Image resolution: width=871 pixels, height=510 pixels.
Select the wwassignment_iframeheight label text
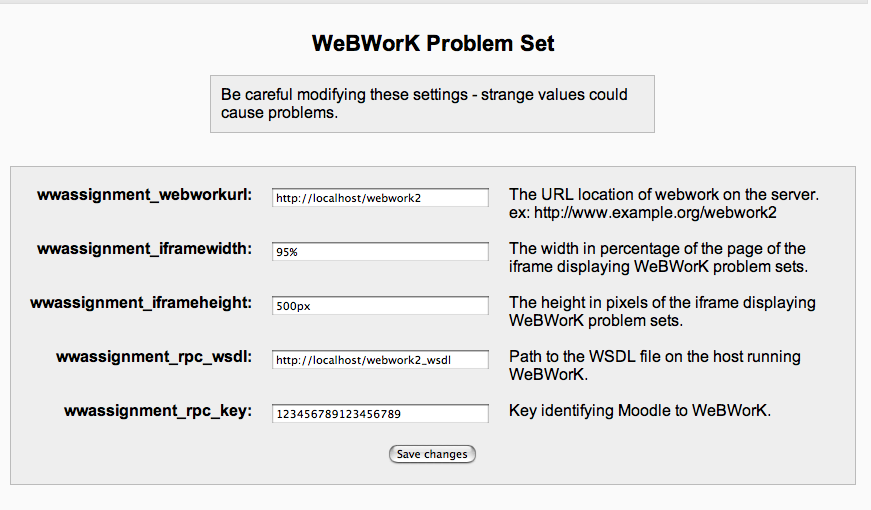tap(141, 303)
